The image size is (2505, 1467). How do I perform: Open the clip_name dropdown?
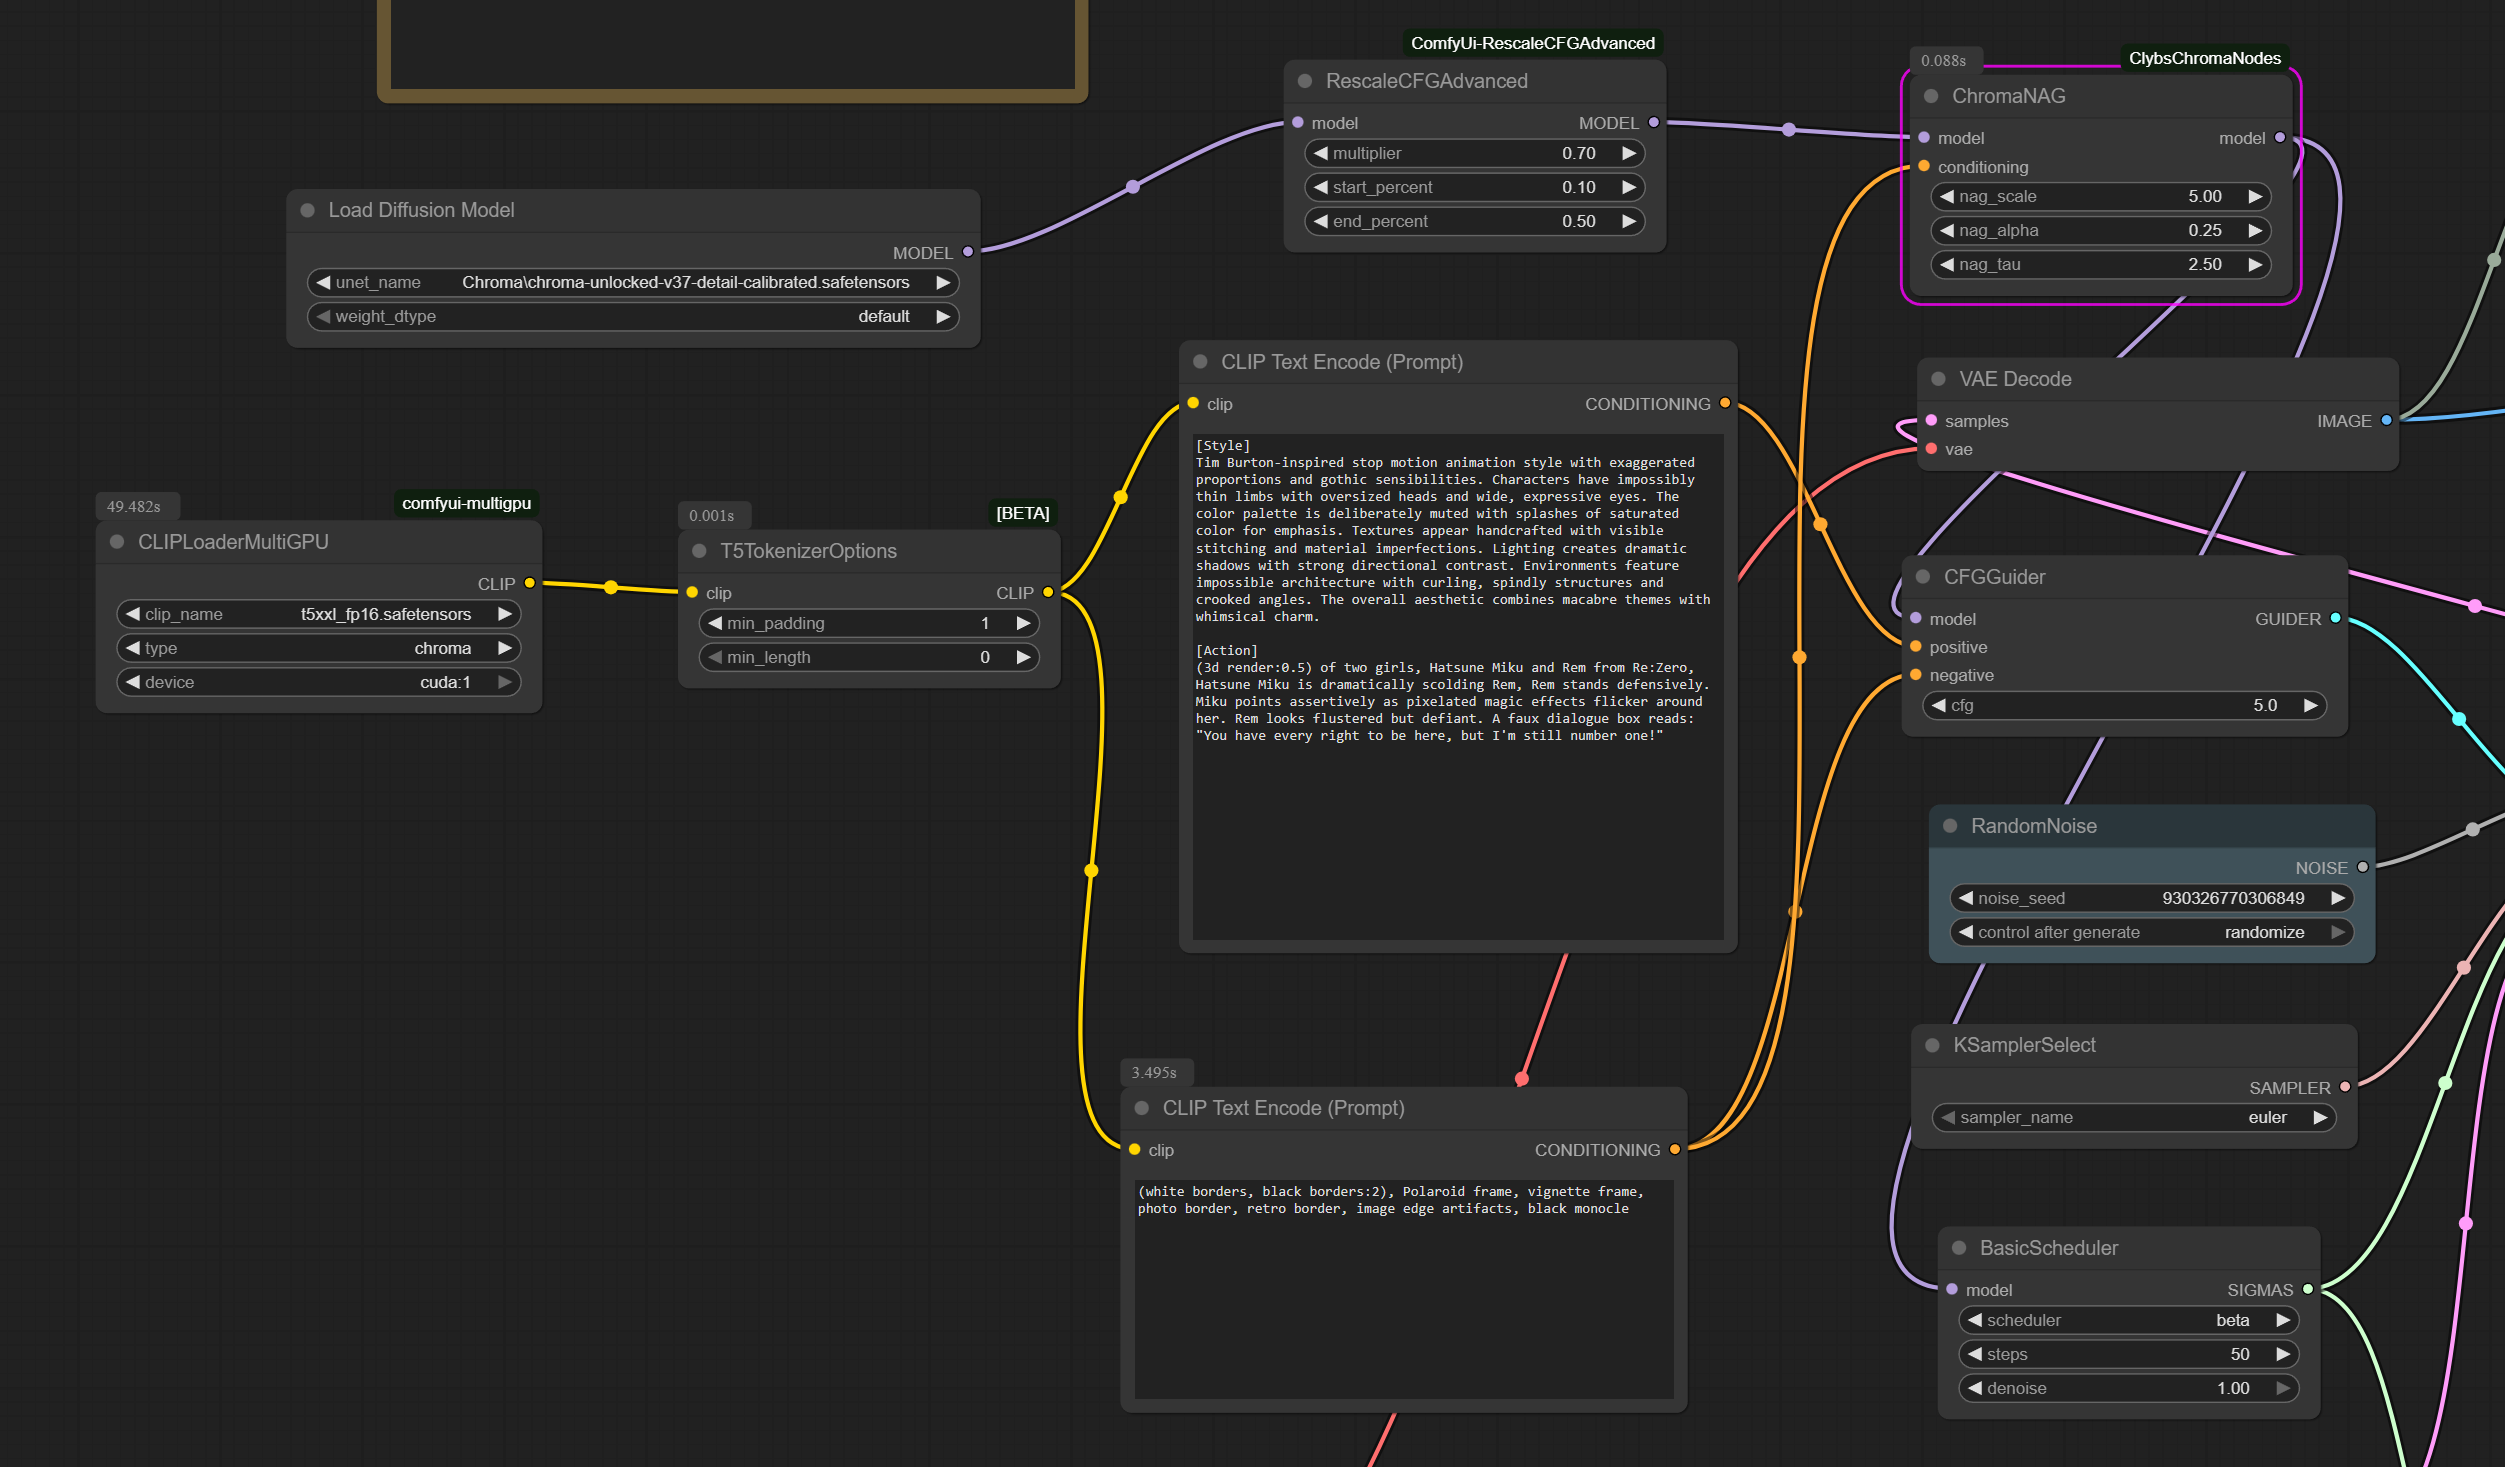319,614
